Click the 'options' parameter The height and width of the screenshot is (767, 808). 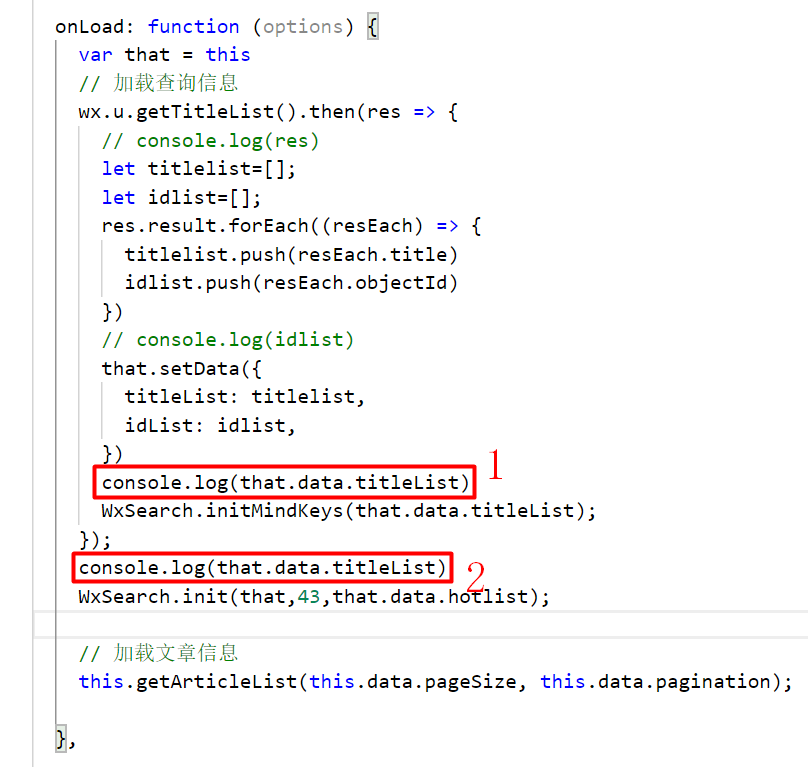pos(299,26)
